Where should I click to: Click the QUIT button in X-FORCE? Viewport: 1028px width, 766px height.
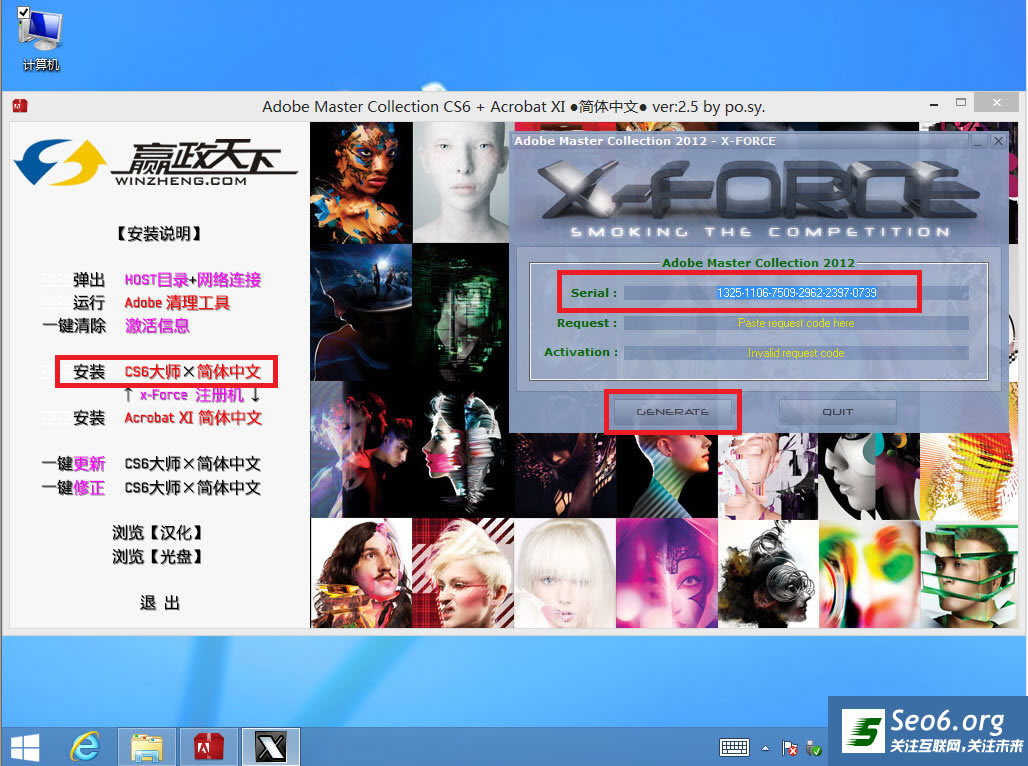click(x=837, y=412)
